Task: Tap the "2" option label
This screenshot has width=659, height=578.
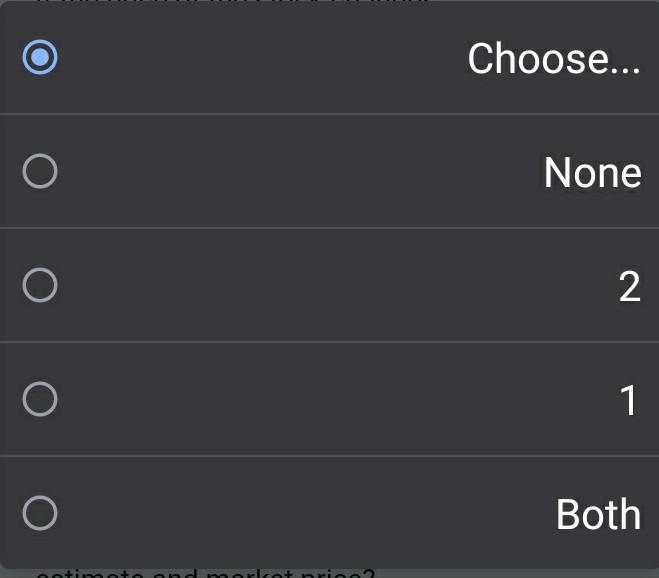Action: [x=629, y=287]
